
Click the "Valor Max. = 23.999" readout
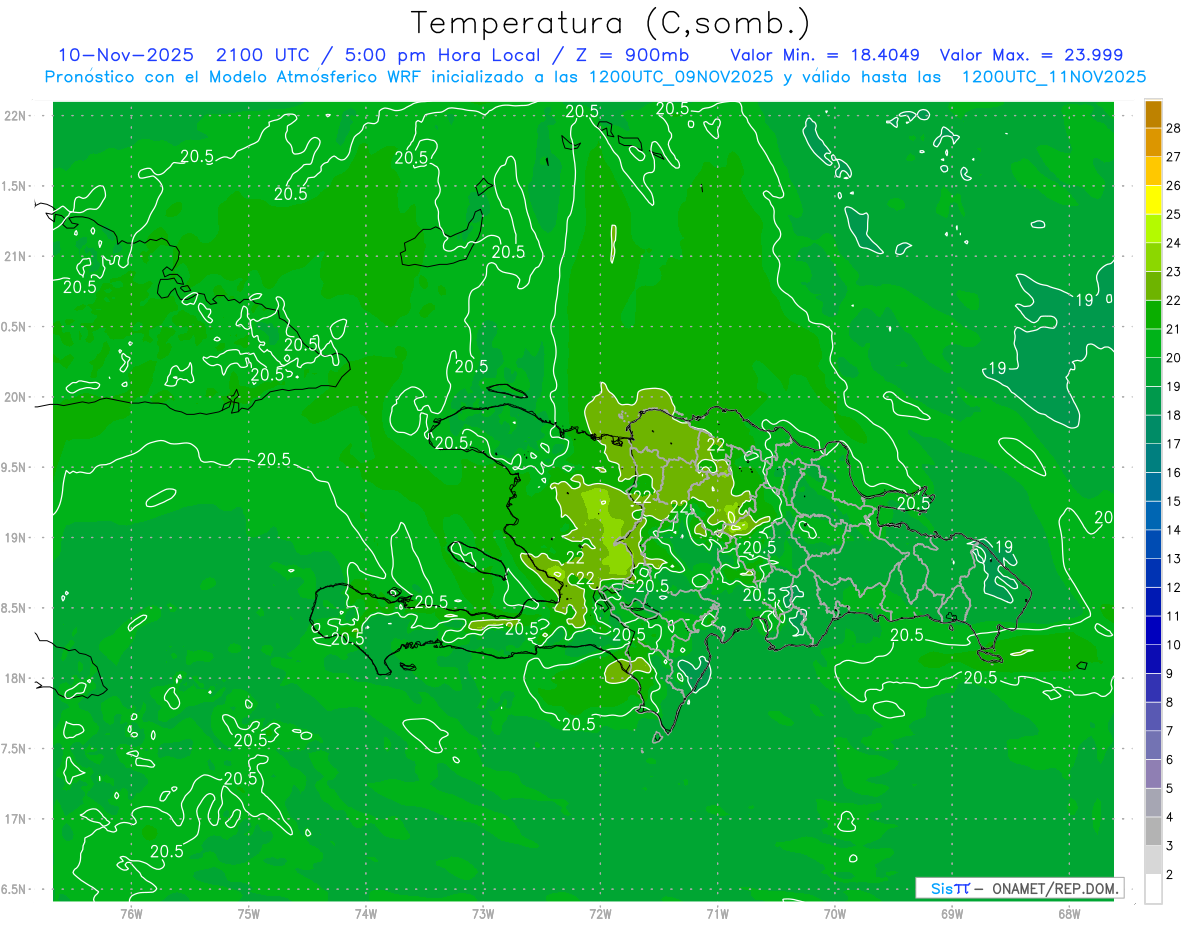coord(1031,55)
